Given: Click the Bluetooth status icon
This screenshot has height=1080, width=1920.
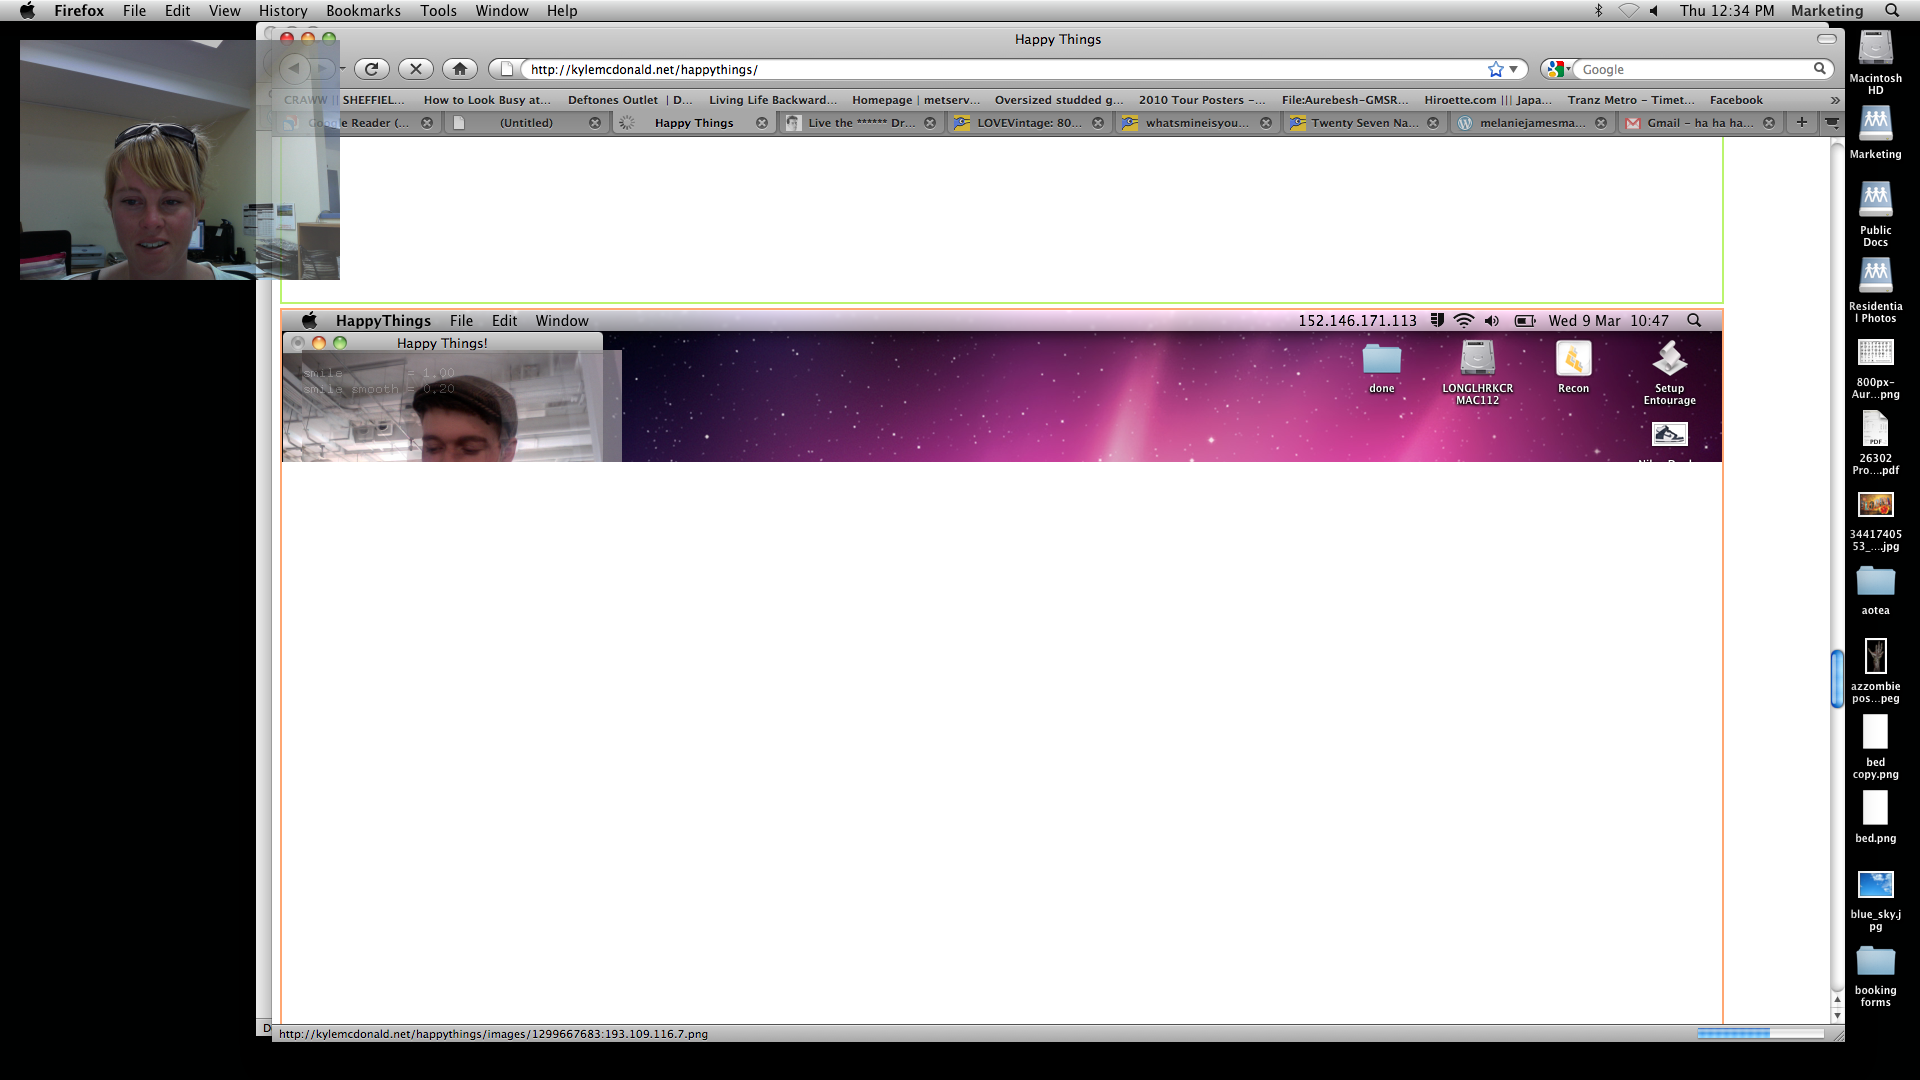Looking at the screenshot, I should [x=1598, y=11].
